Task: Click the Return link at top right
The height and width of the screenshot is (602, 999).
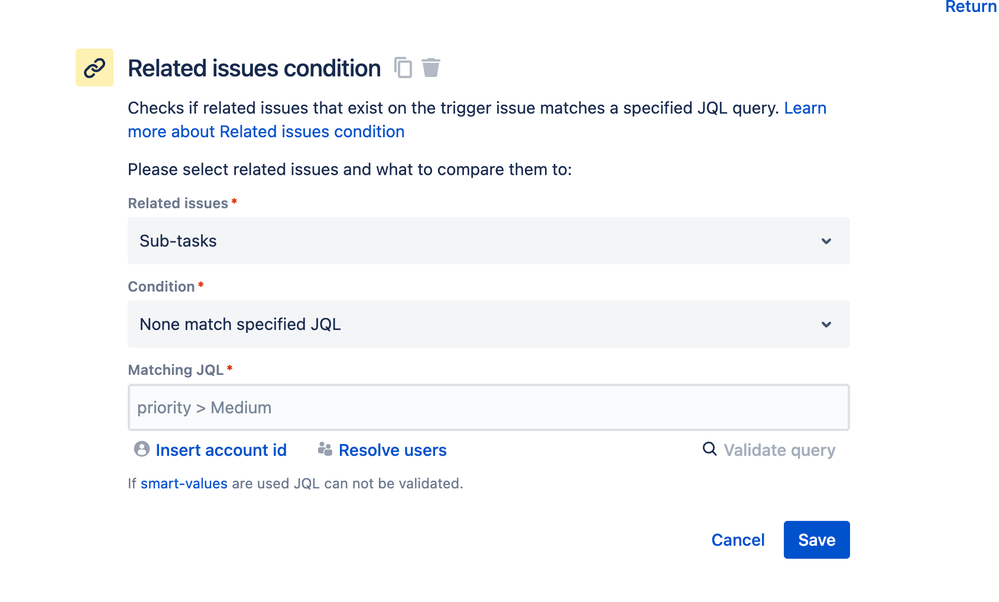Action: point(970,7)
